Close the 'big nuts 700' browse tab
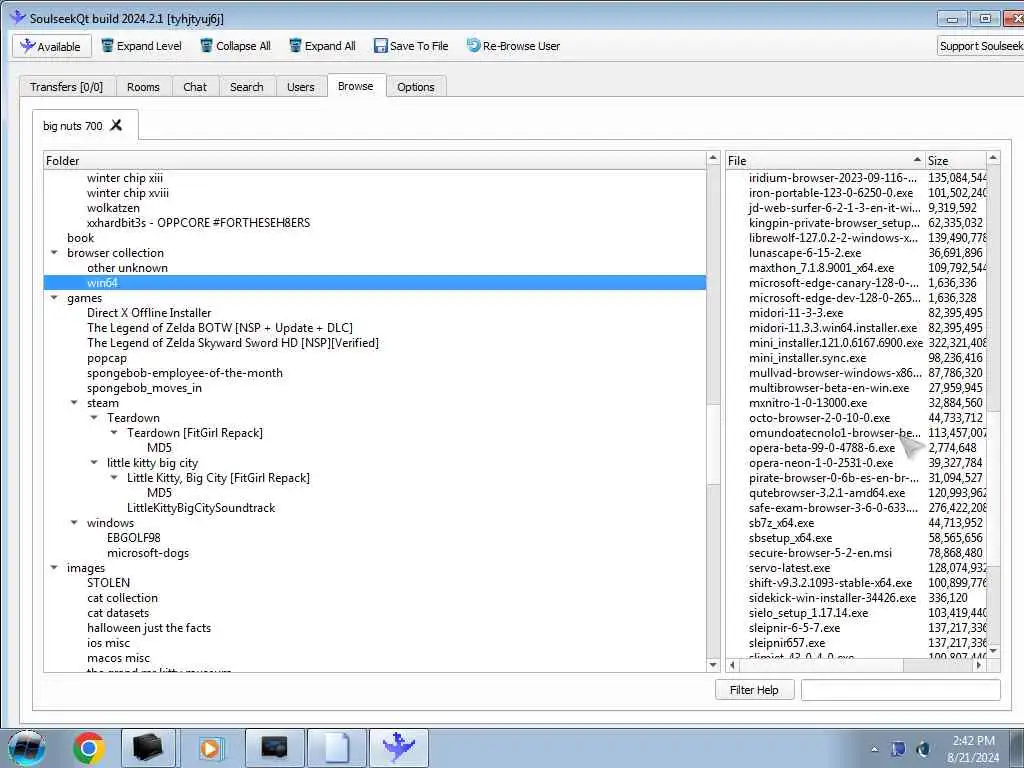This screenshot has height=768, width=1024. click(116, 125)
